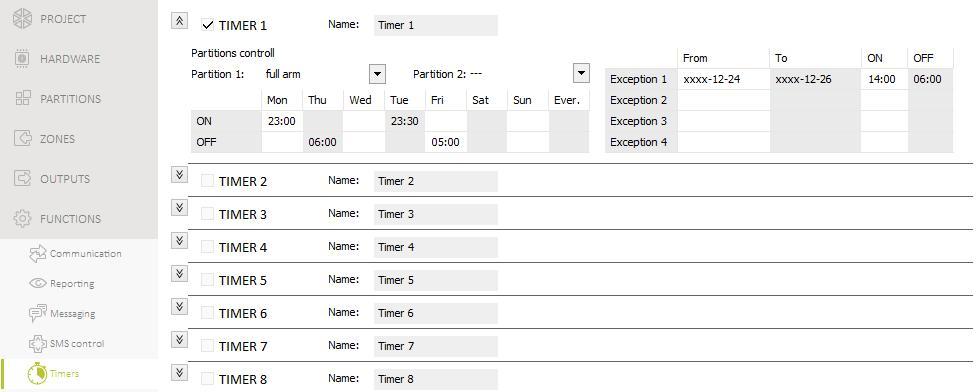Click the Timer 1 name field
Viewport: 977px width, 392px height.
436,26
